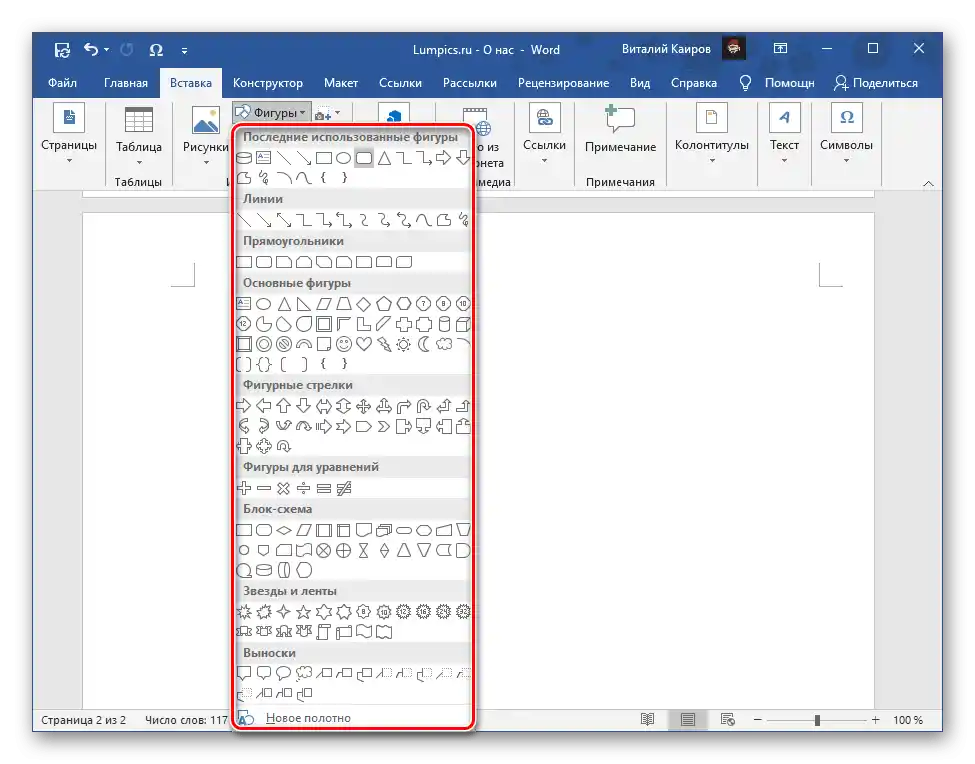Insert the Smiley Face shape
The height and width of the screenshot is (764, 975).
click(x=344, y=344)
